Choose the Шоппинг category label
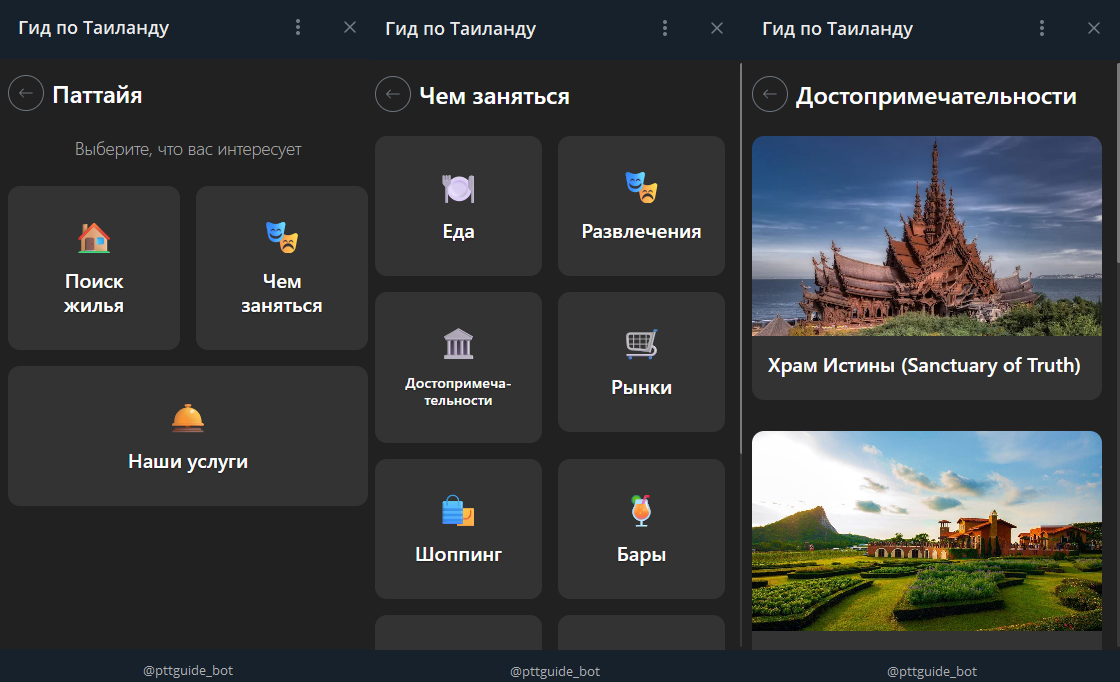Viewport: 1120px width, 682px height. [x=458, y=554]
